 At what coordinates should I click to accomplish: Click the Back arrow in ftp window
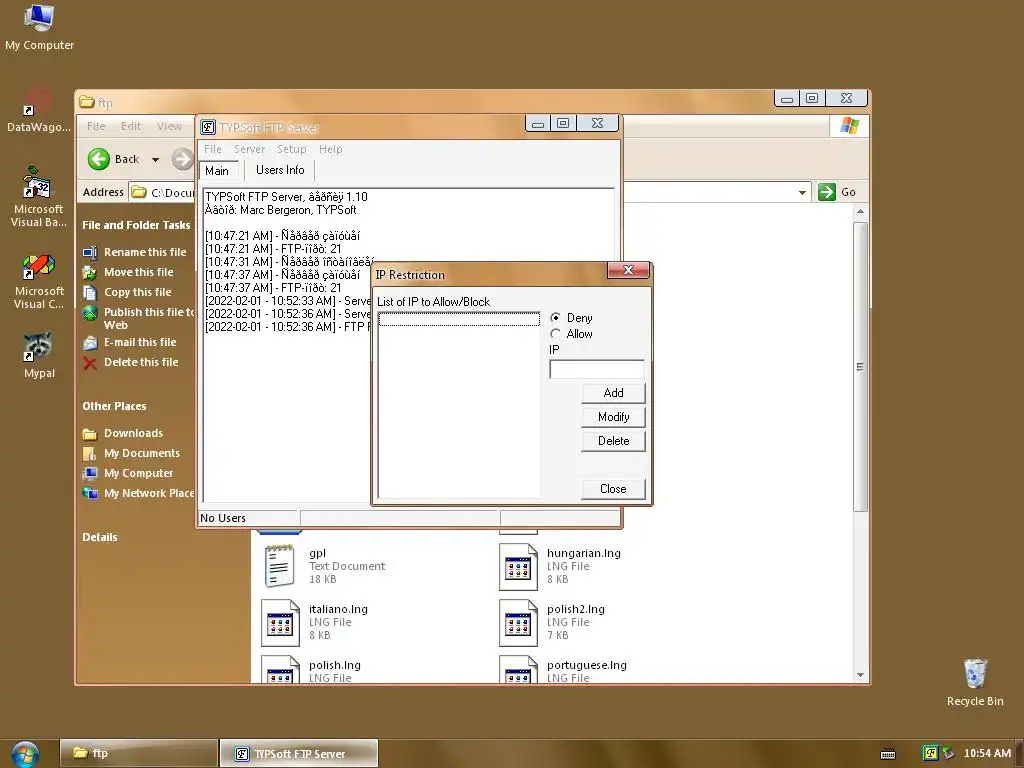tap(99, 159)
